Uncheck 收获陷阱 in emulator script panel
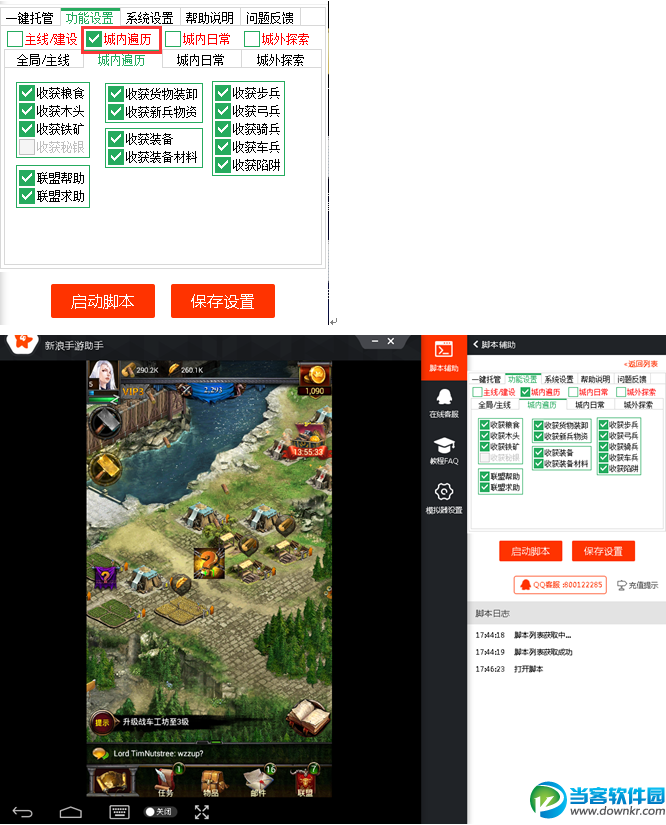The width and height of the screenshot is (666, 825). point(603,468)
